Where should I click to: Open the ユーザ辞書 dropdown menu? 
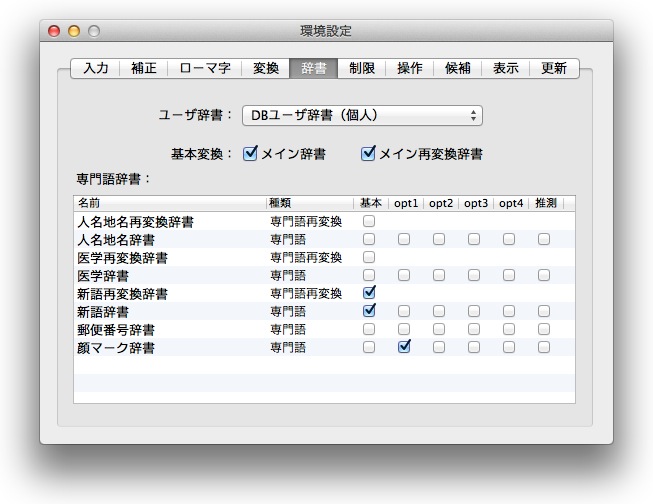coord(362,116)
